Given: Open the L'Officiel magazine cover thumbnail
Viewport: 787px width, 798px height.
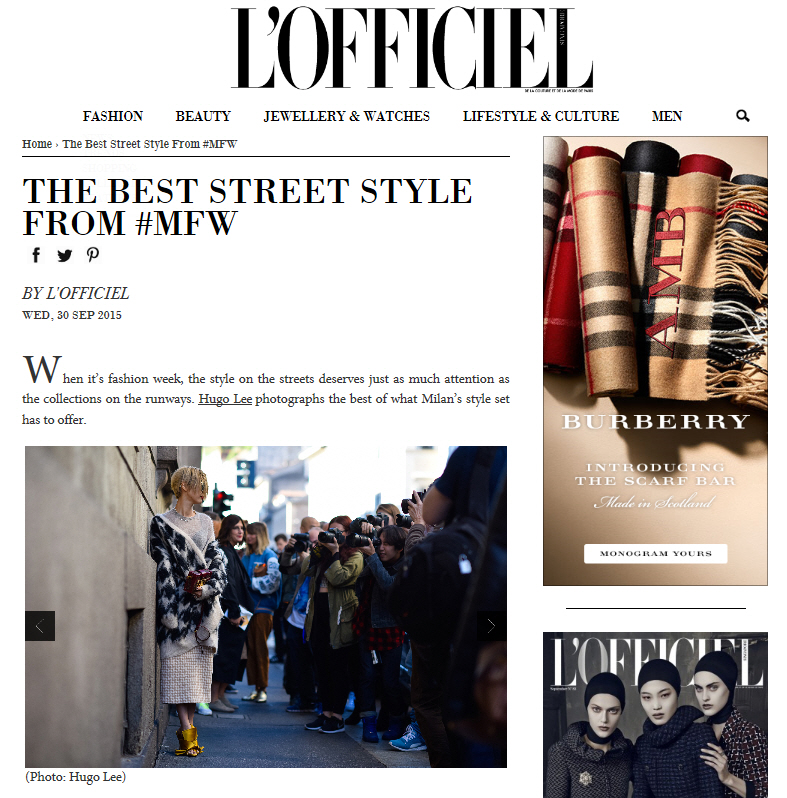Looking at the screenshot, I should [x=655, y=715].
